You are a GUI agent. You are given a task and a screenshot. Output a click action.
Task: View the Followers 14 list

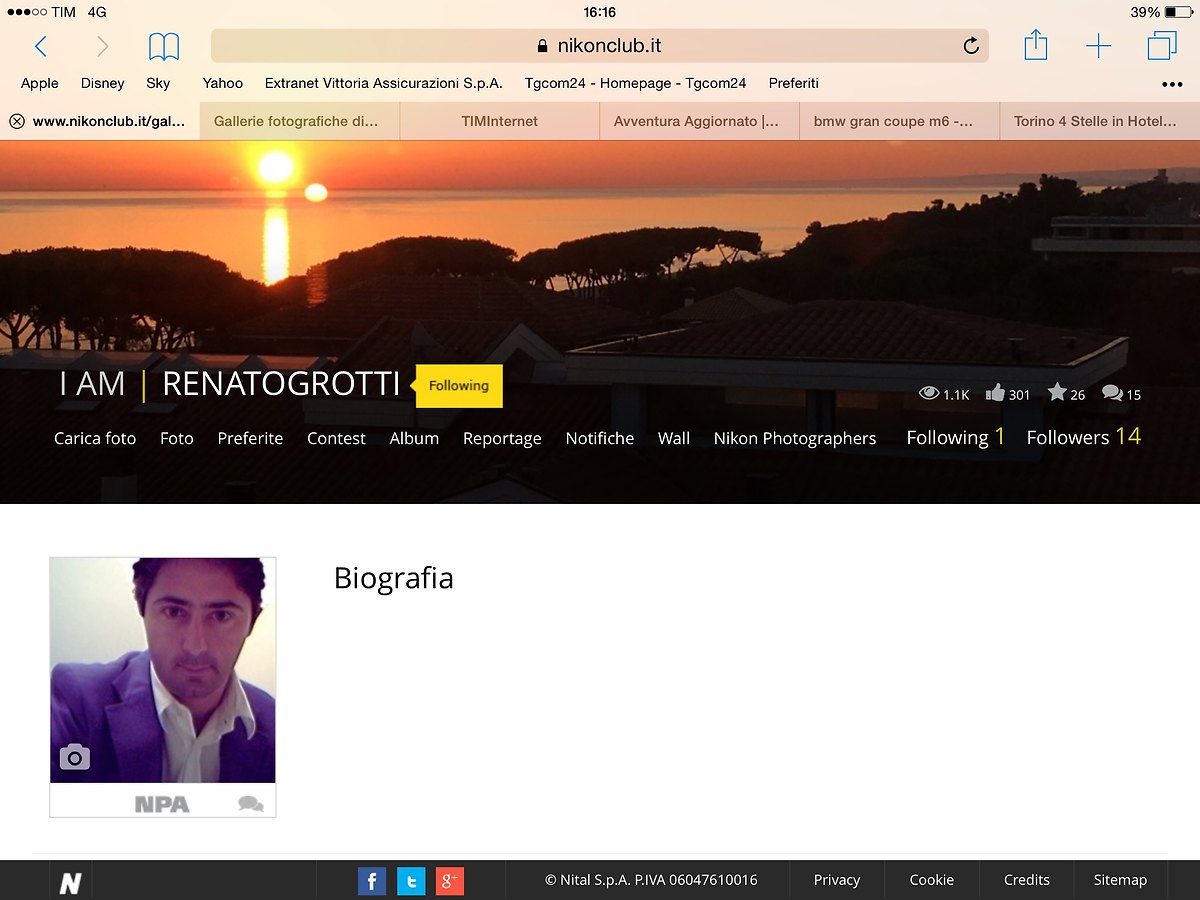tap(1083, 437)
